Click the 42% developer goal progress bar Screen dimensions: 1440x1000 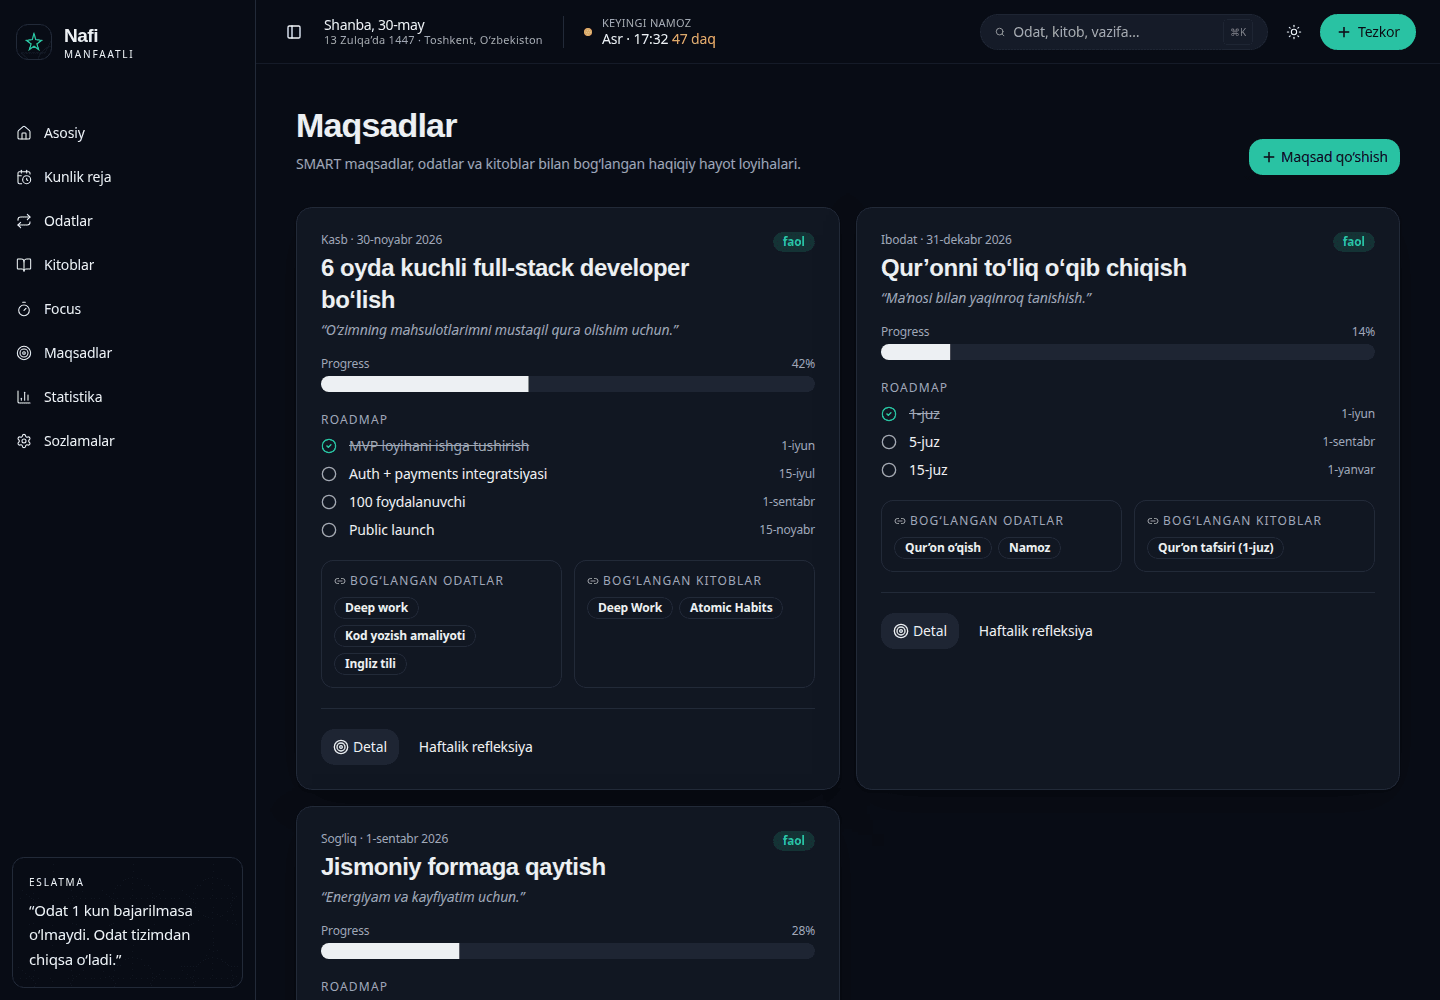[568, 384]
